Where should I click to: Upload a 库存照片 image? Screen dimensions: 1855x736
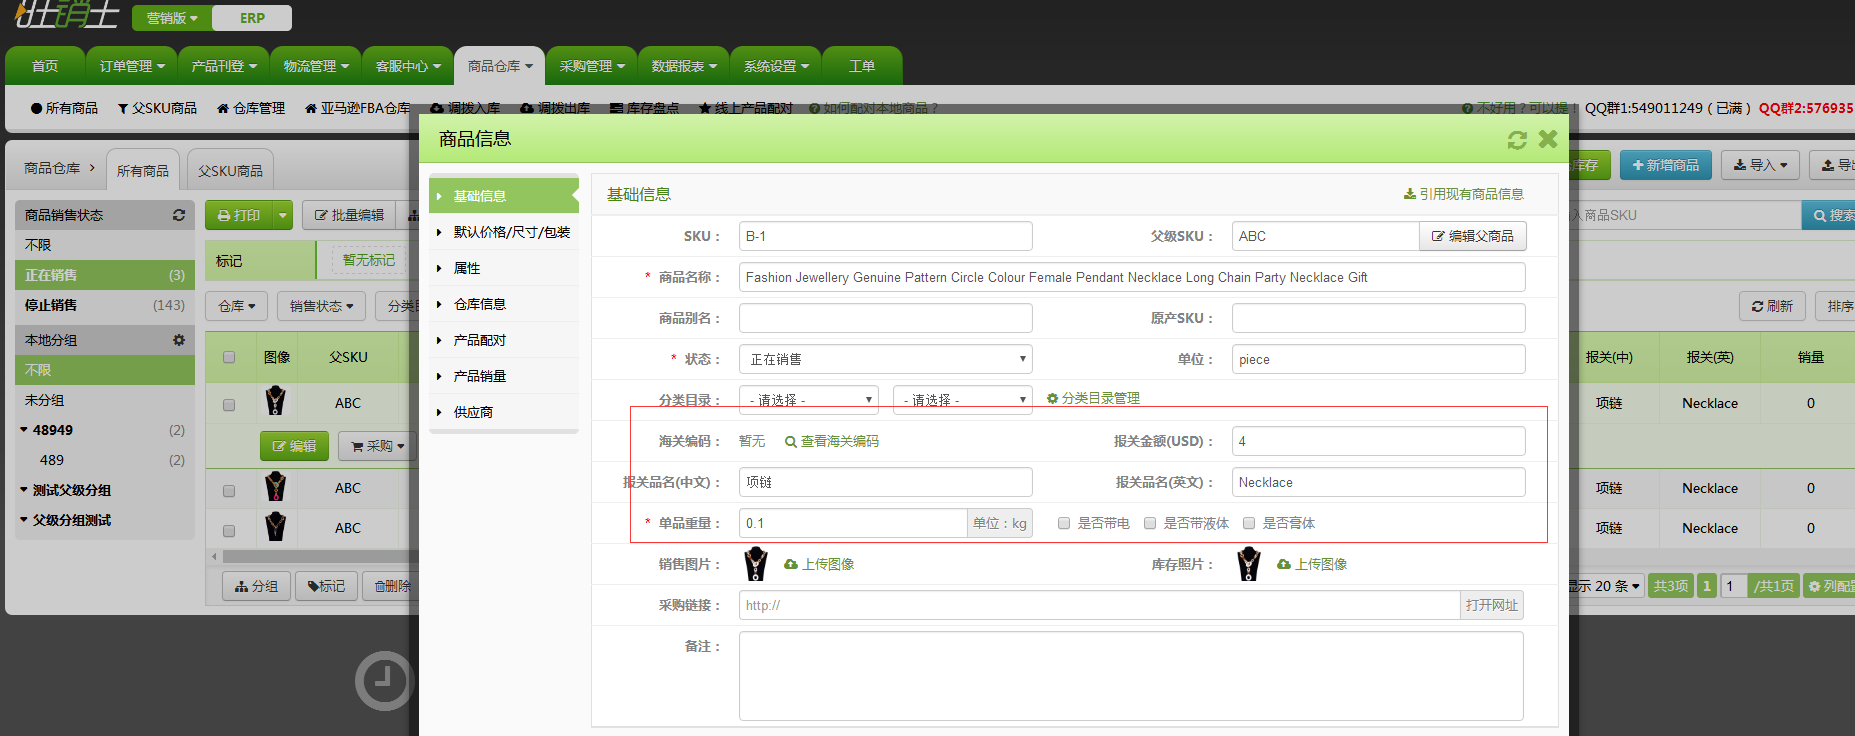tap(1312, 564)
